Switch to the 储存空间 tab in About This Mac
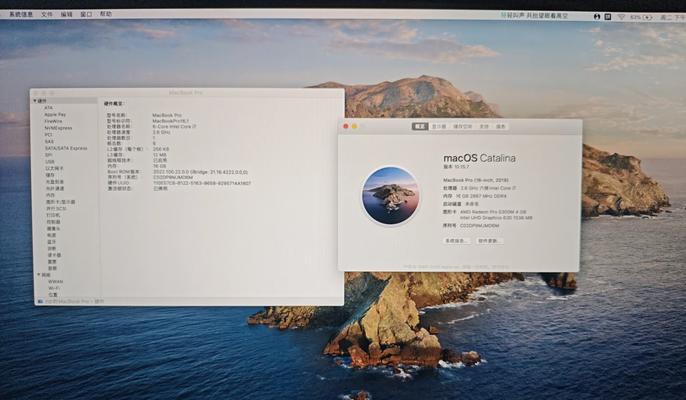The image size is (686, 400). point(462,126)
